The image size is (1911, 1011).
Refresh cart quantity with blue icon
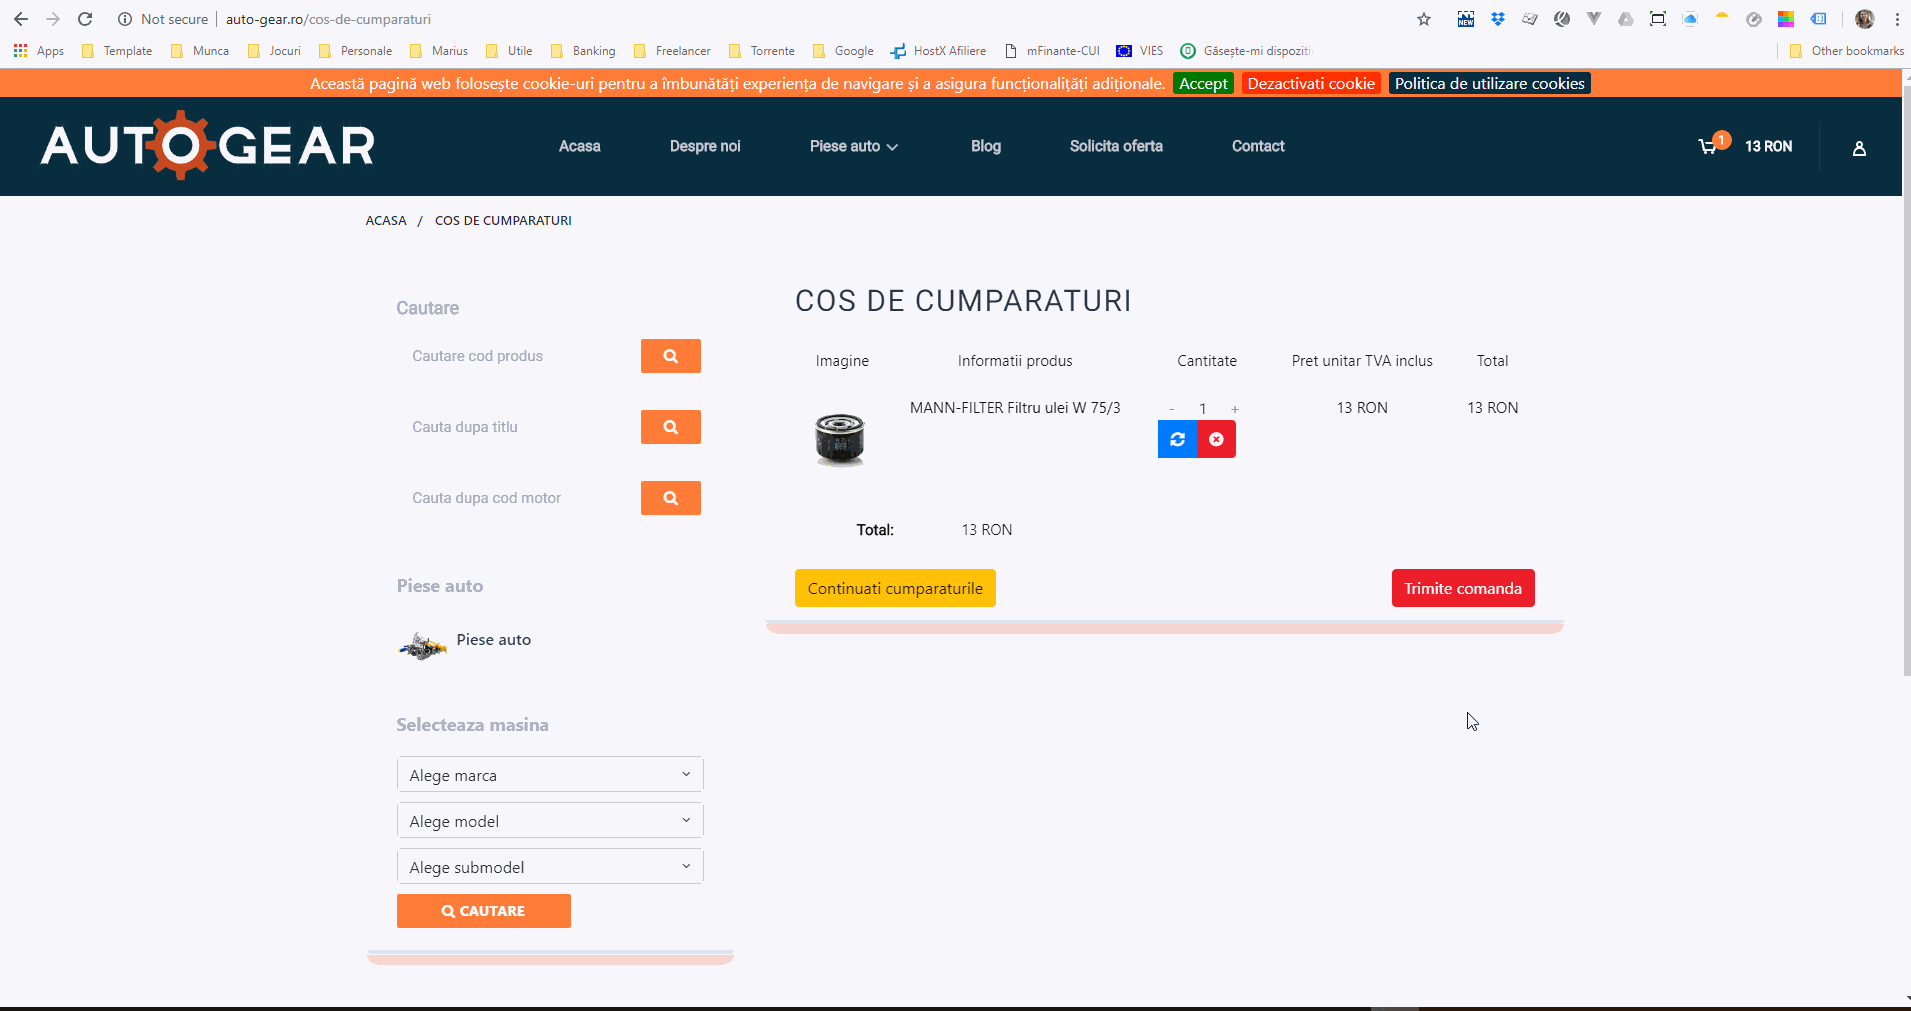(1178, 439)
